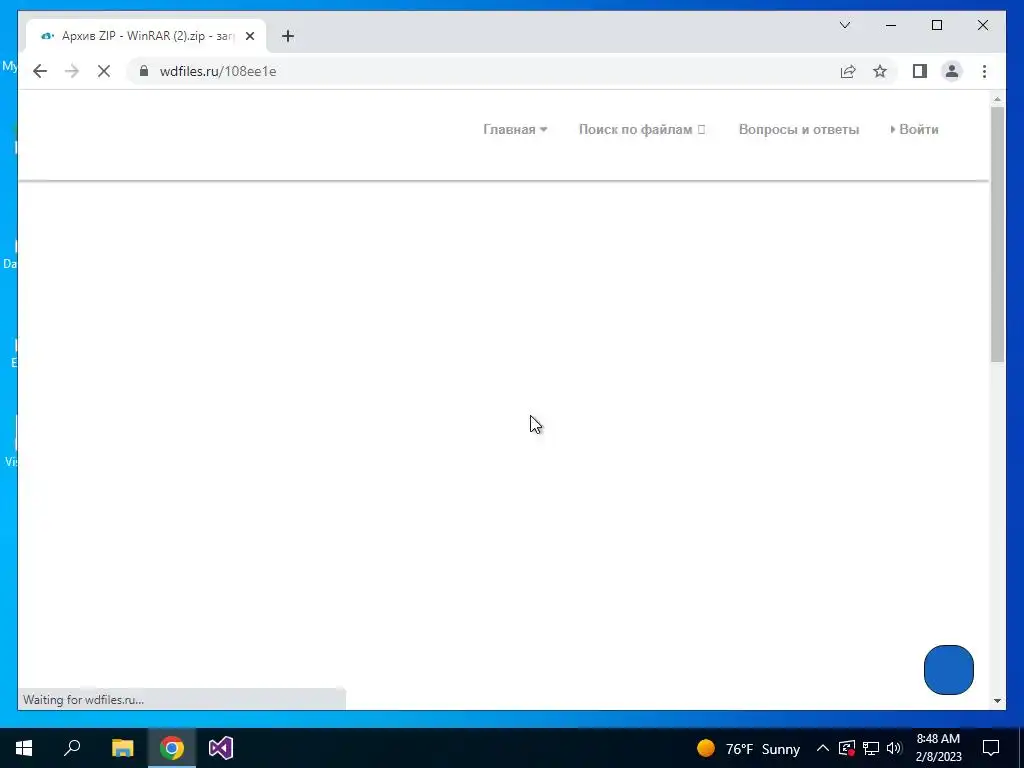
Task: Minimize the Chrome window
Action: tap(891, 25)
